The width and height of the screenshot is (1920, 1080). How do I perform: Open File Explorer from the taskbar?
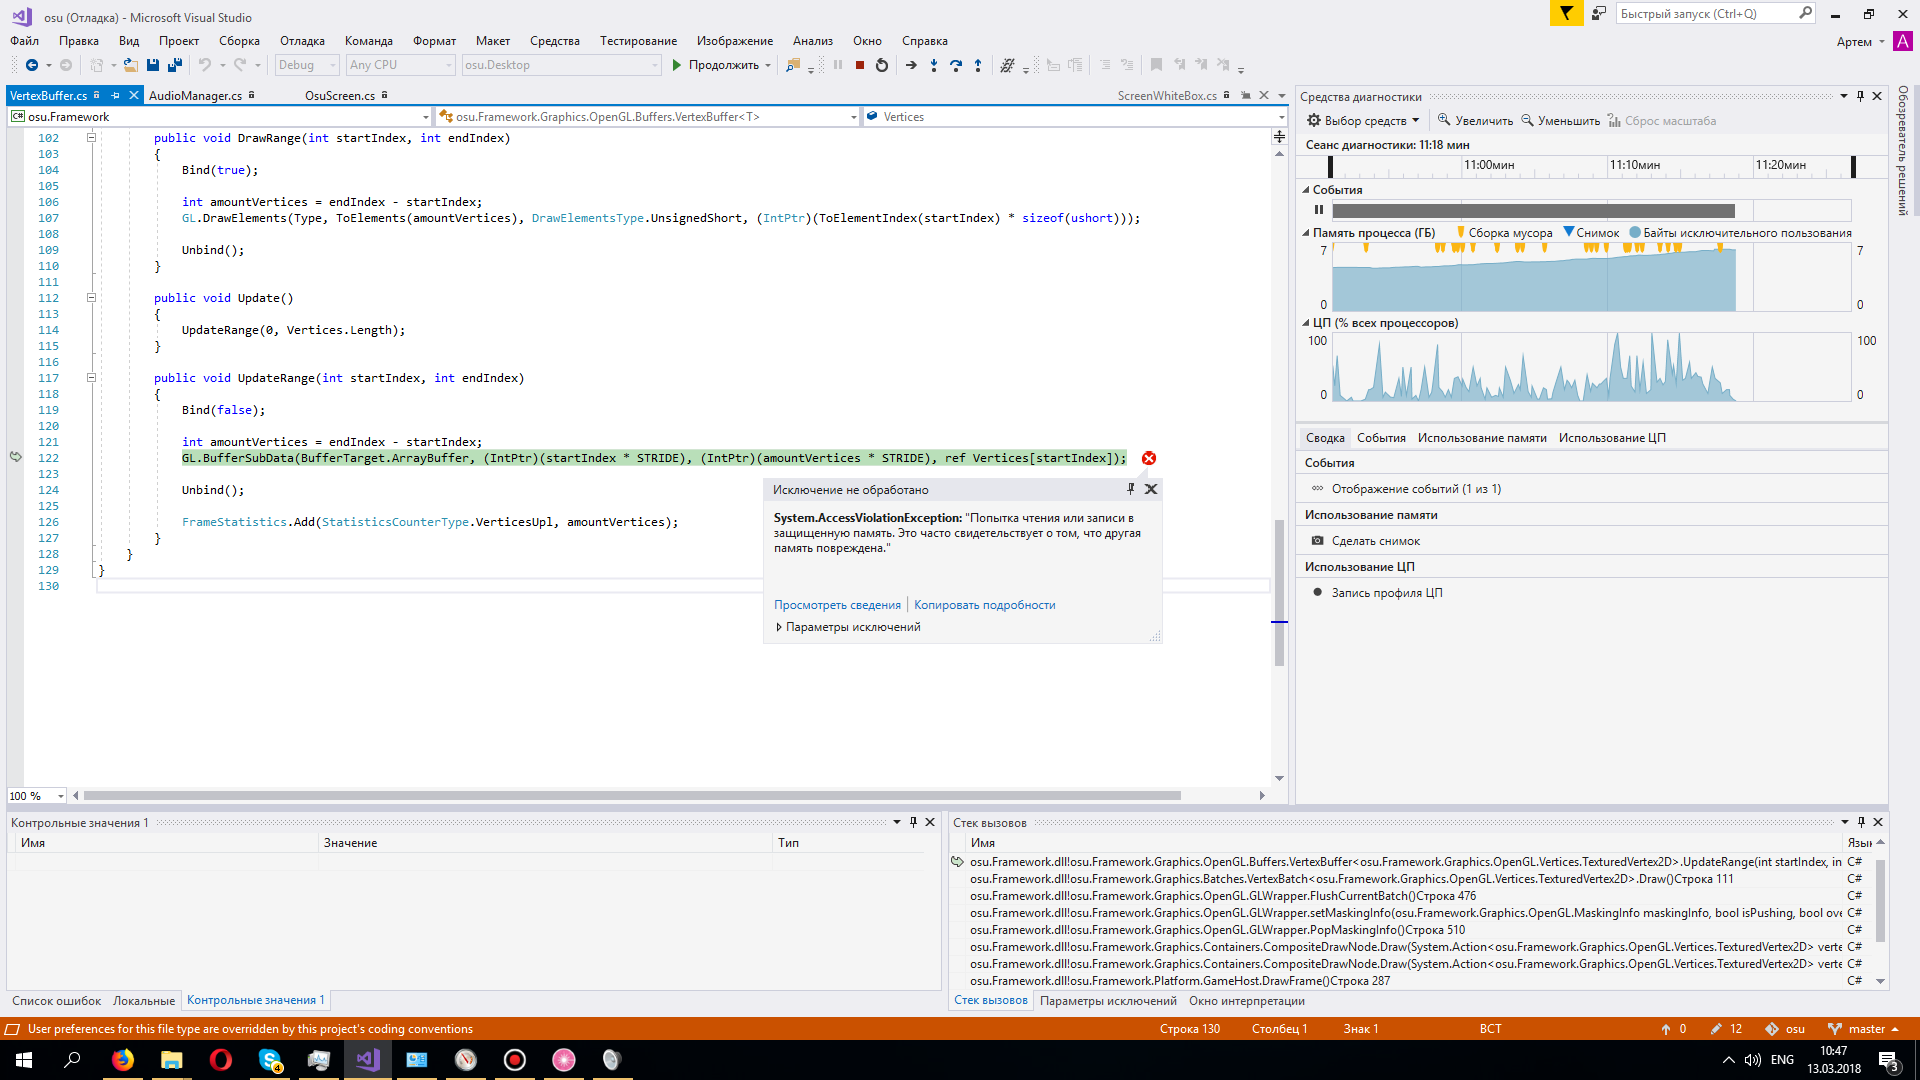[172, 1060]
